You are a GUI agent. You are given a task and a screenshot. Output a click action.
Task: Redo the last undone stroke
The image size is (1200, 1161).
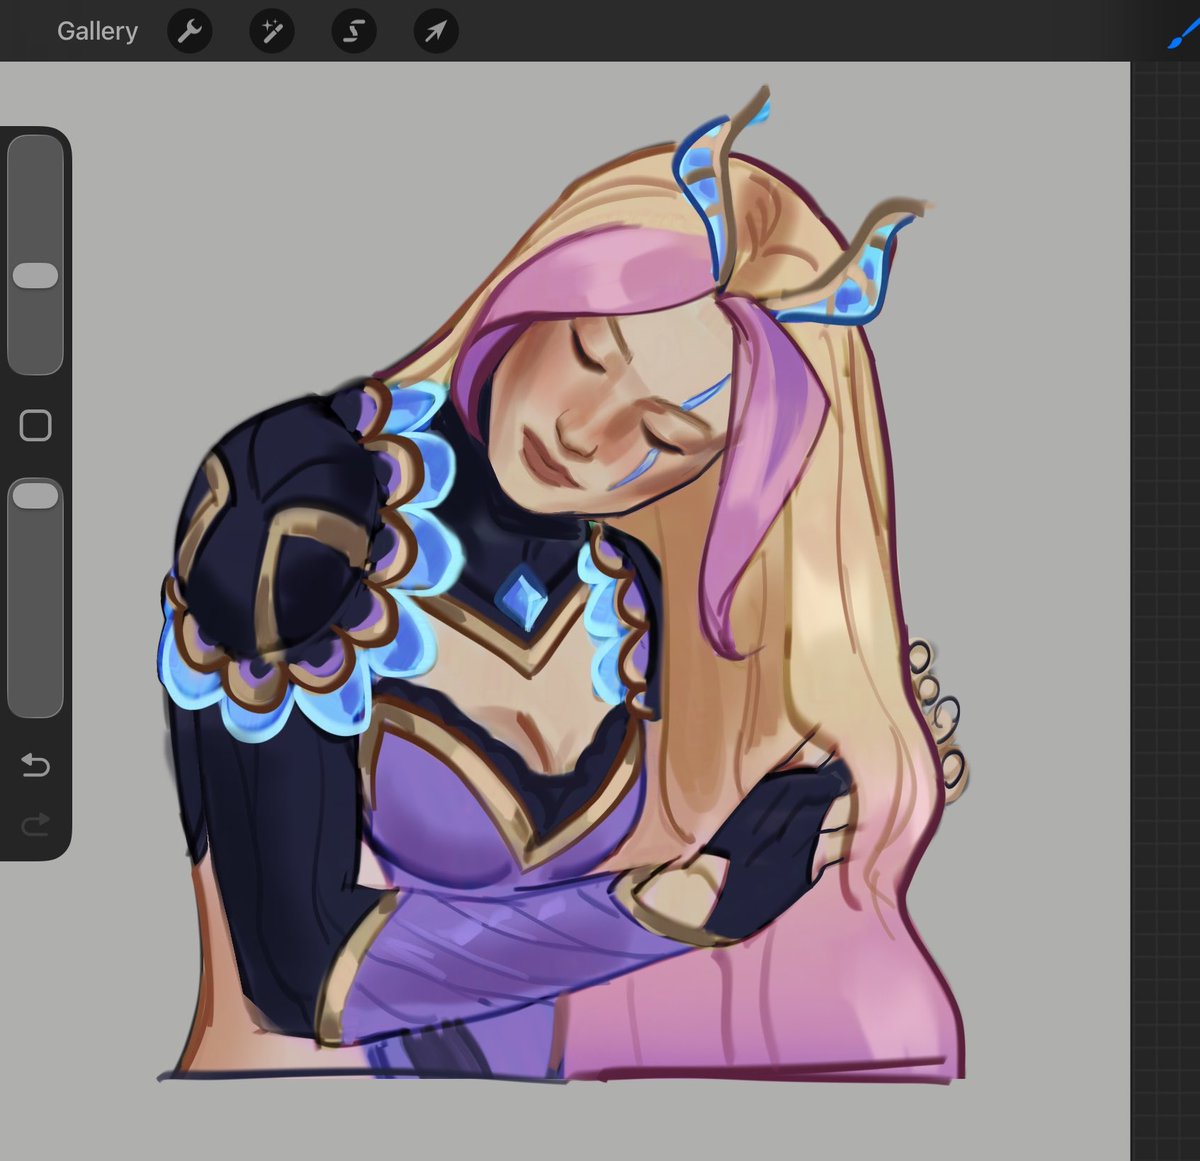pyautogui.click(x=35, y=825)
